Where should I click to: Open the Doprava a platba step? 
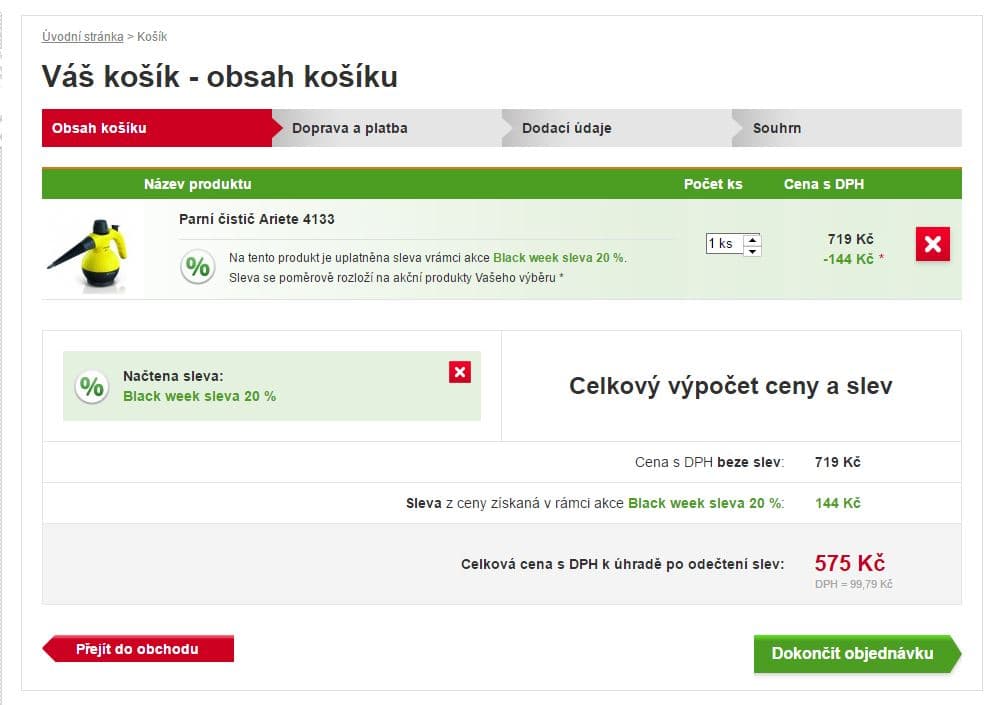(x=387, y=128)
